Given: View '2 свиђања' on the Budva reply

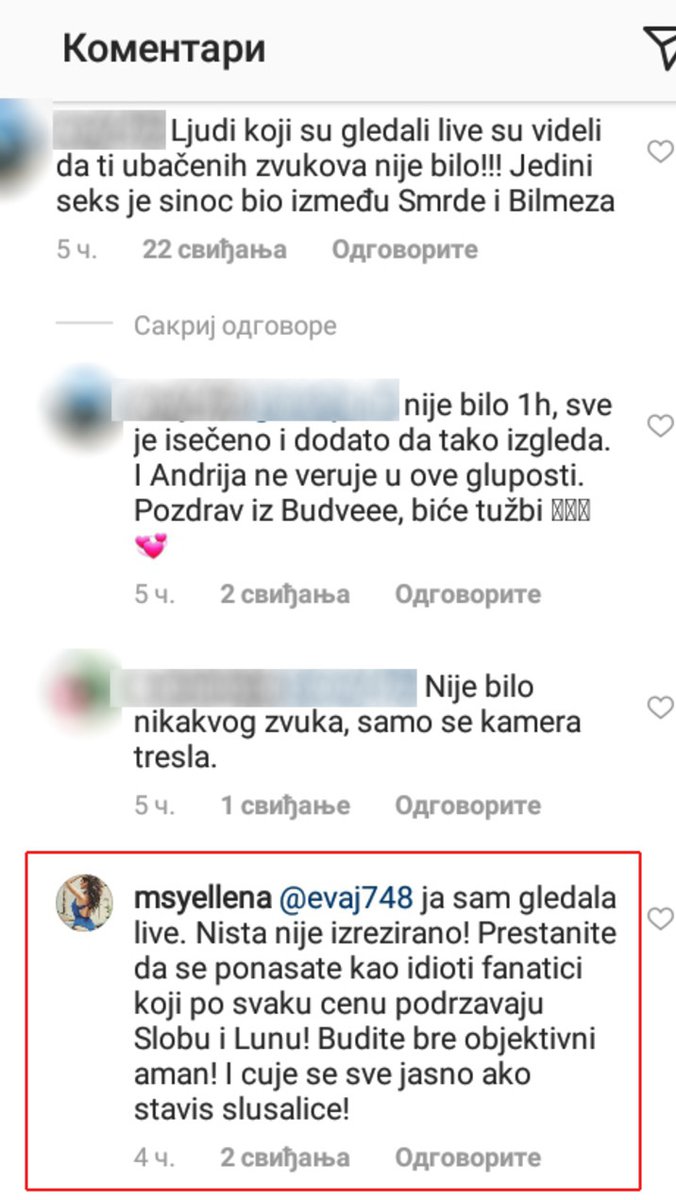Looking at the screenshot, I should click(x=285, y=594).
